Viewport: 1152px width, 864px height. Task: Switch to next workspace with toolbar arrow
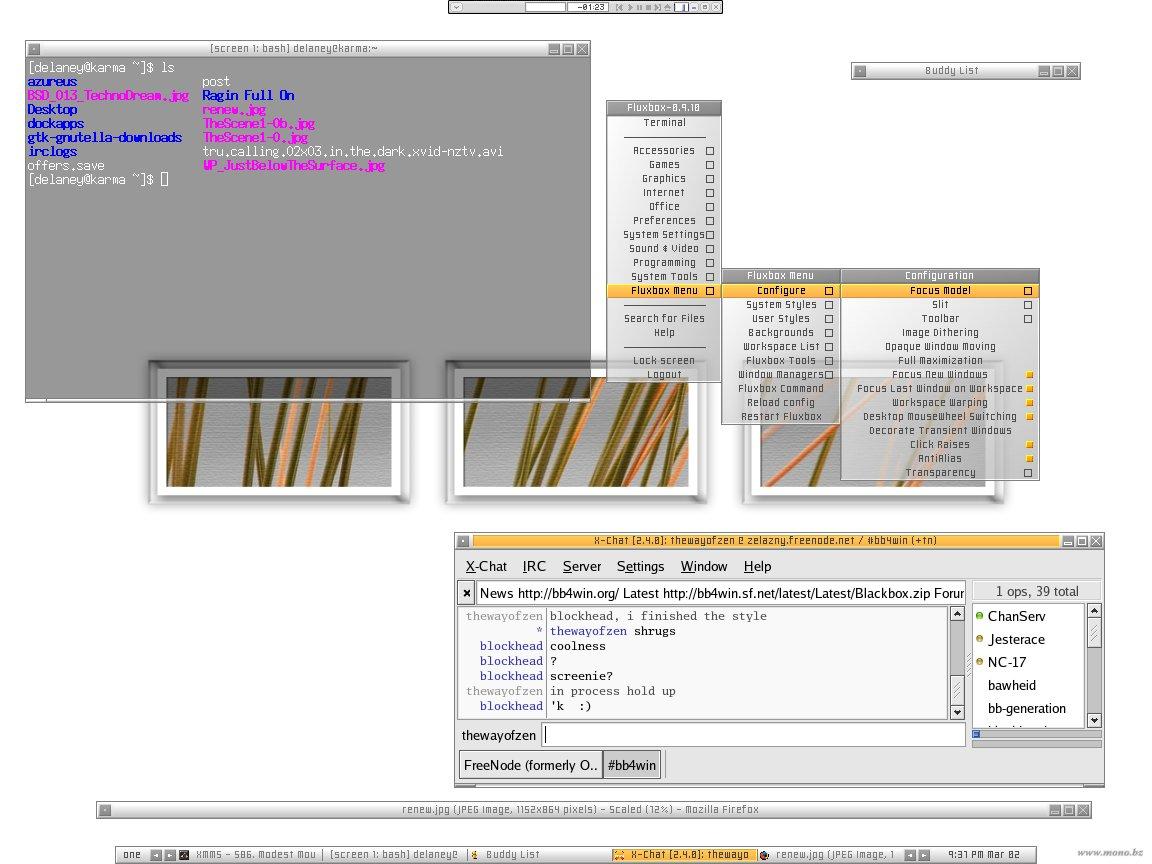(170, 855)
